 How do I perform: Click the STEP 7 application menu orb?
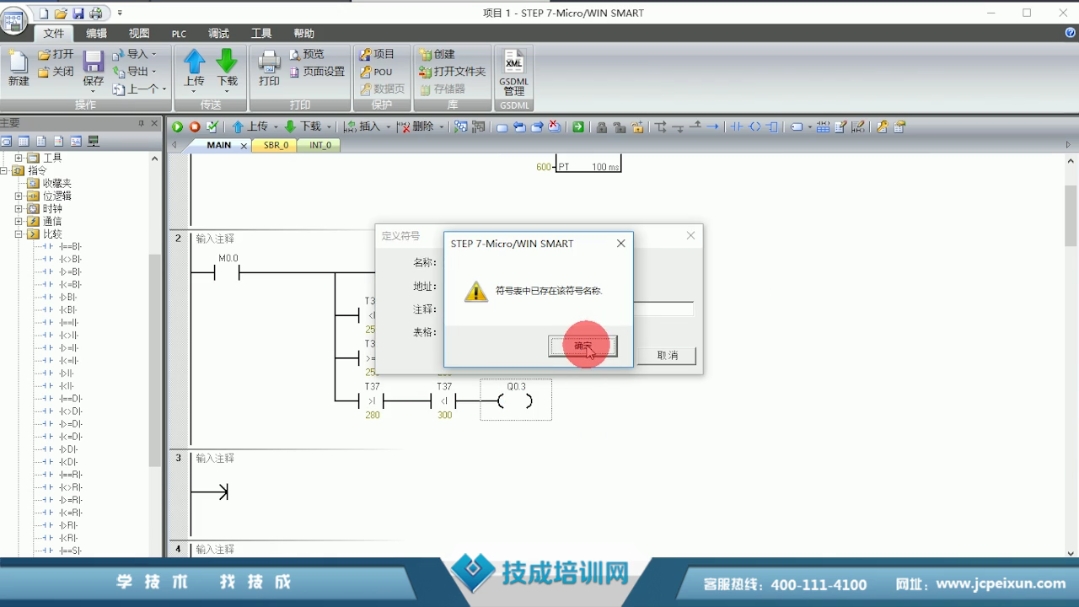pos(13,21)
